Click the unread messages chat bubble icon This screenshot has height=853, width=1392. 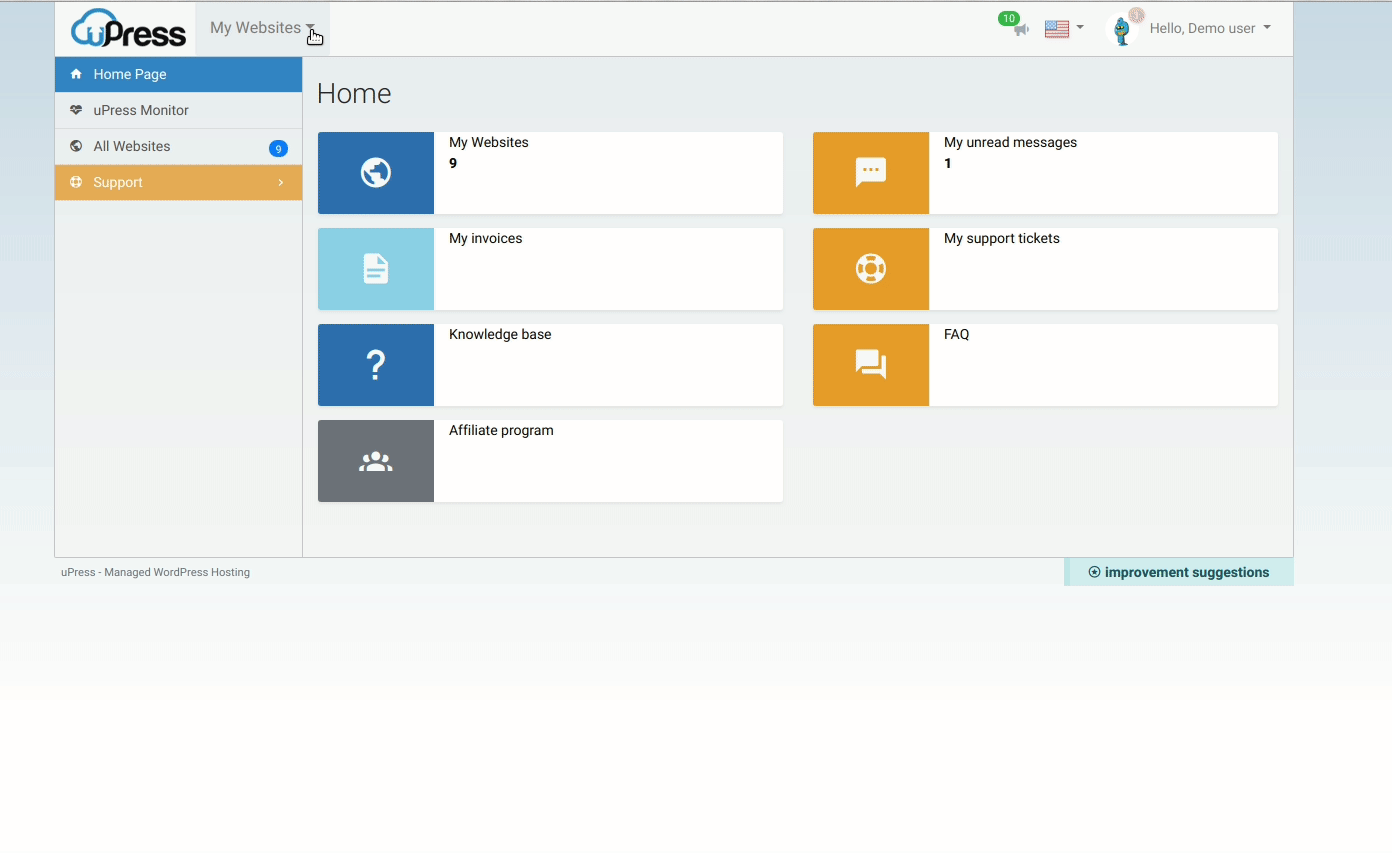pos(871,173)
